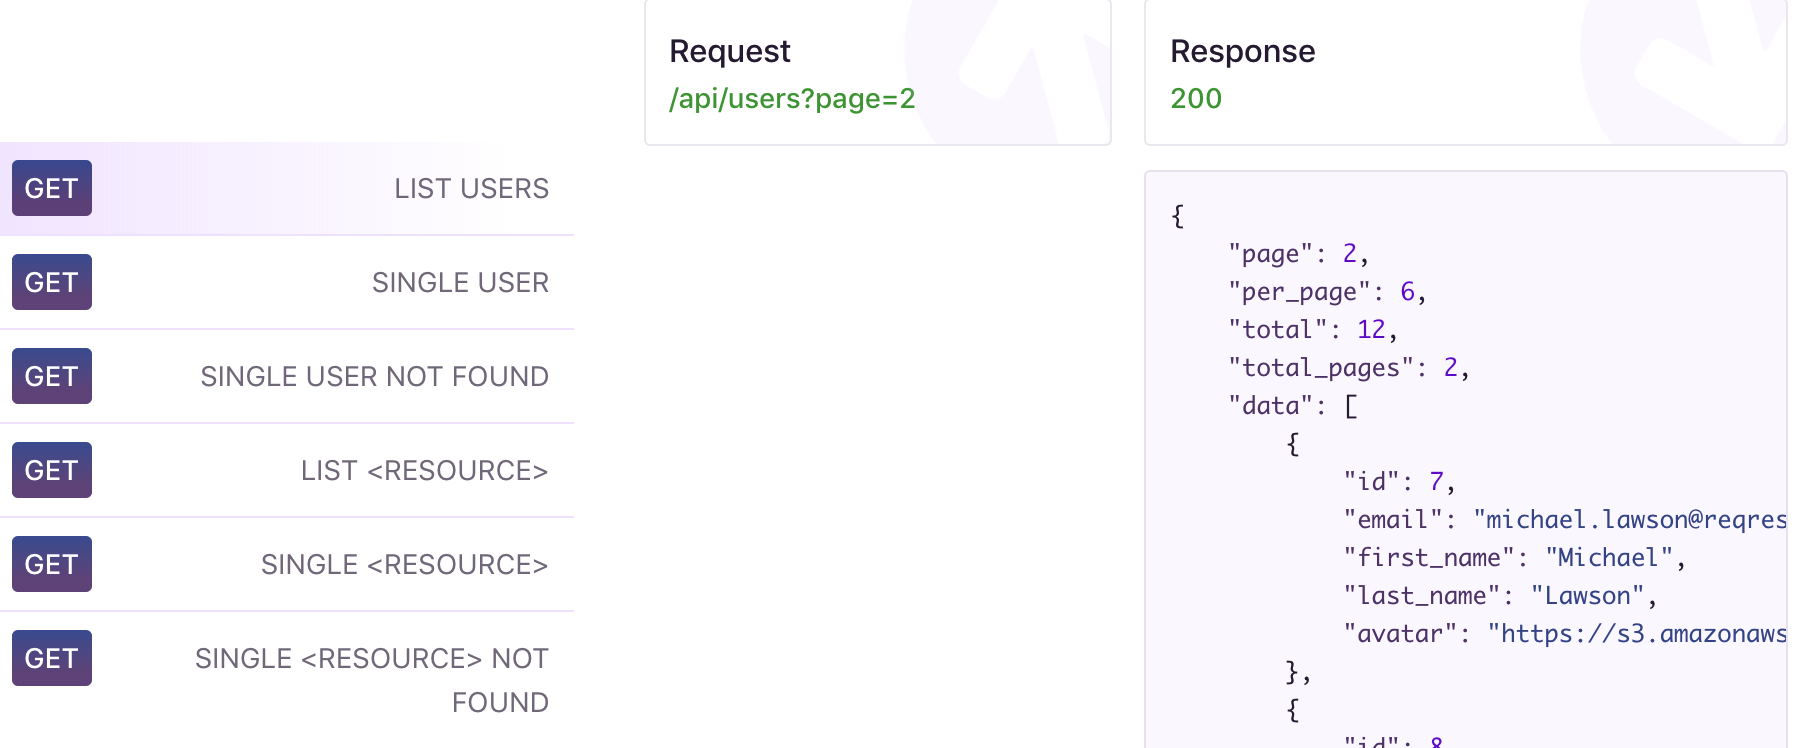Click the Request heading
1796x748 pixels.
730,51
